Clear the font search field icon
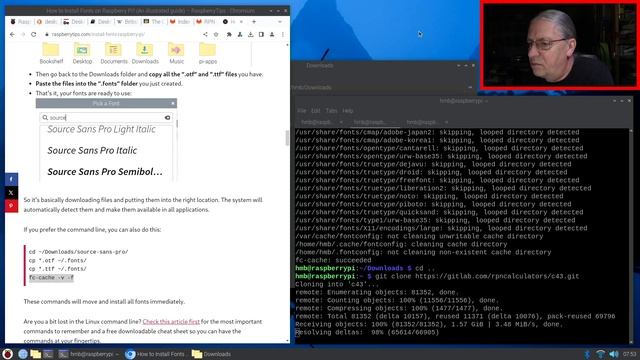The width and height of the screenshot is (640, 360). click(167, 118)
